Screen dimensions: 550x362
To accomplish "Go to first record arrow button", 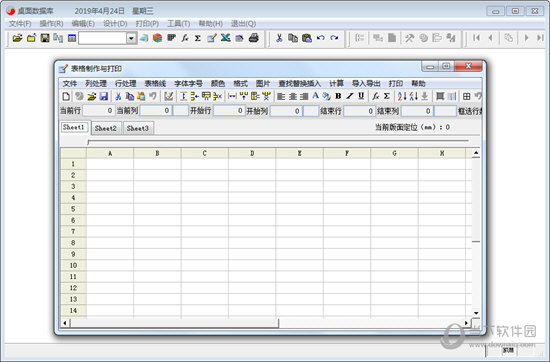I will tap(476, 38).
